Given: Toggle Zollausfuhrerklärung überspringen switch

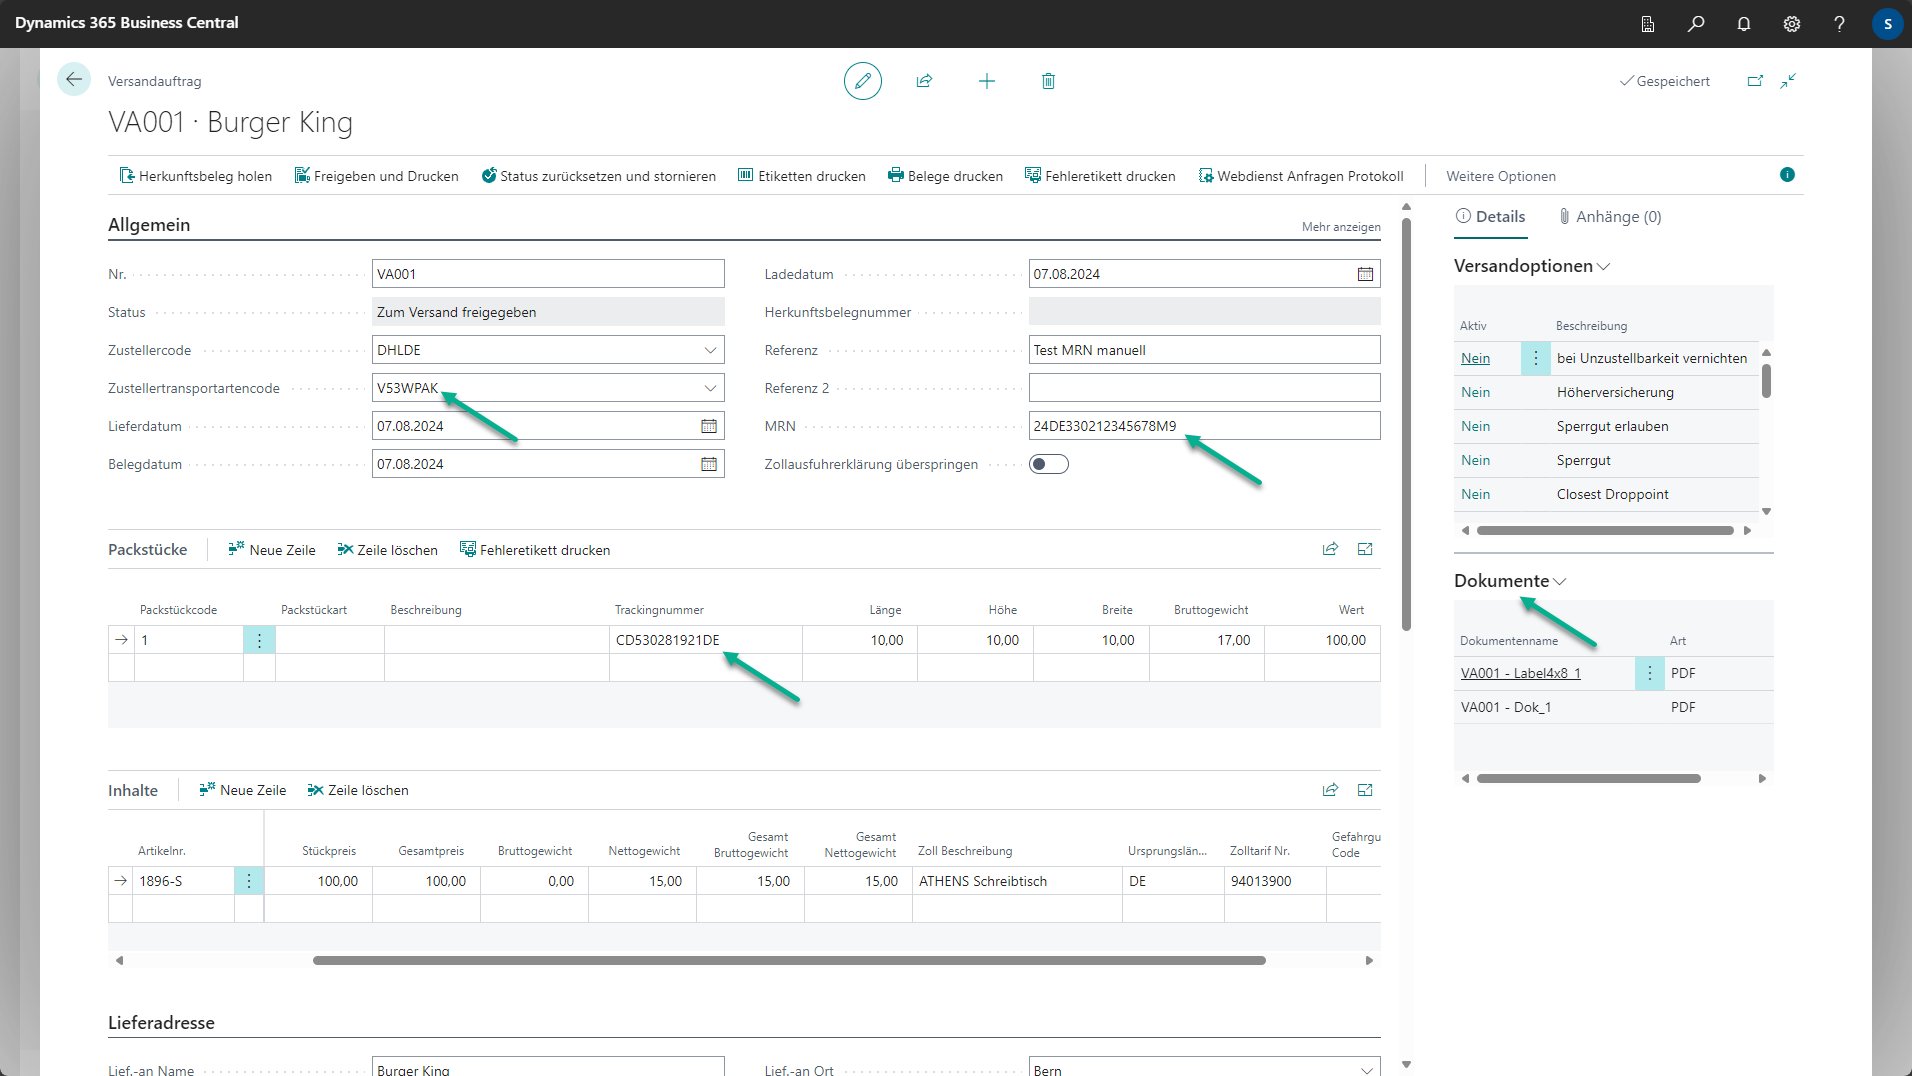Looking at the screenshot, I should pos(1049,464).
